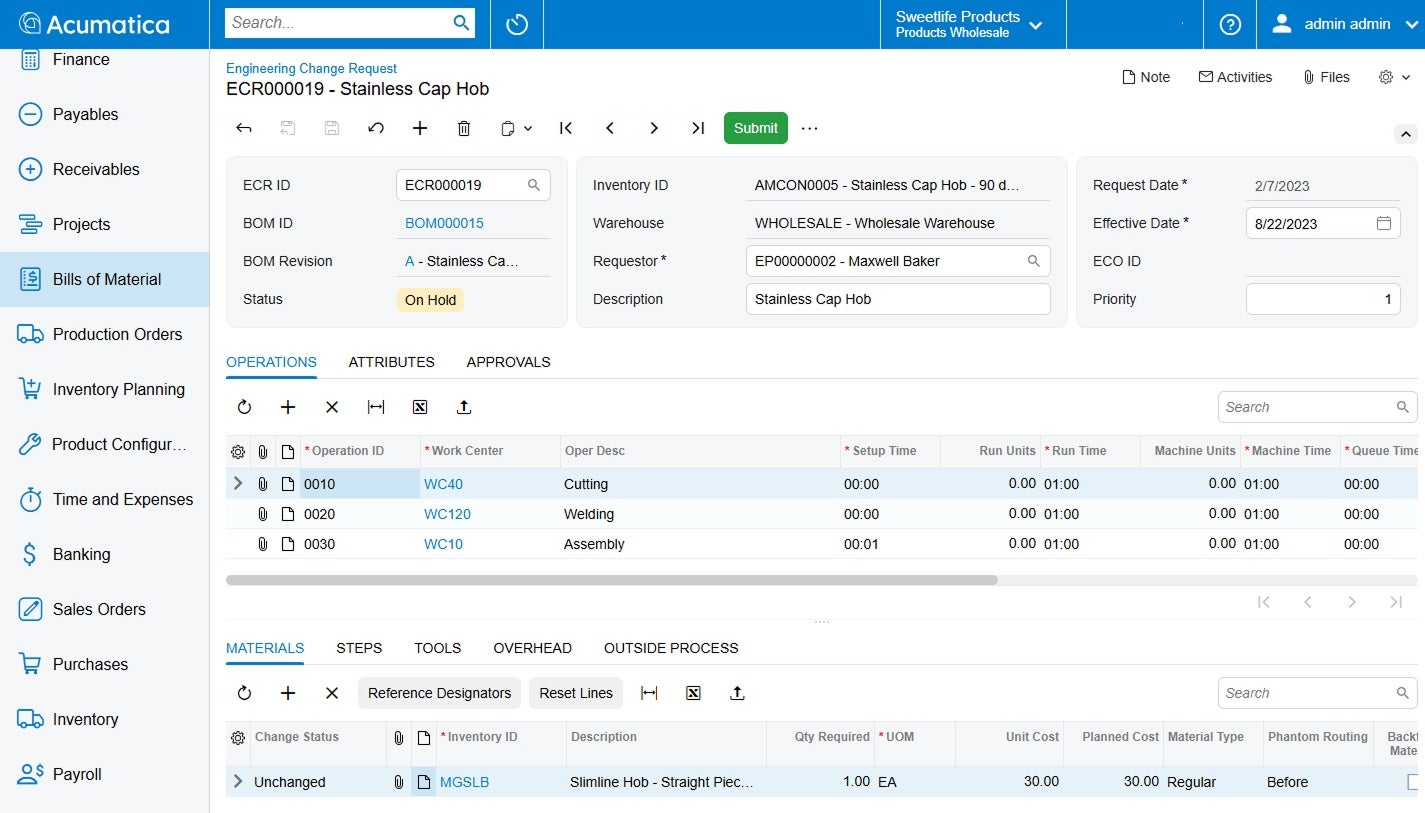
Task: Switch to the STEPS tab below Materials
Action: pyautogui.click(x=359, y=648)
